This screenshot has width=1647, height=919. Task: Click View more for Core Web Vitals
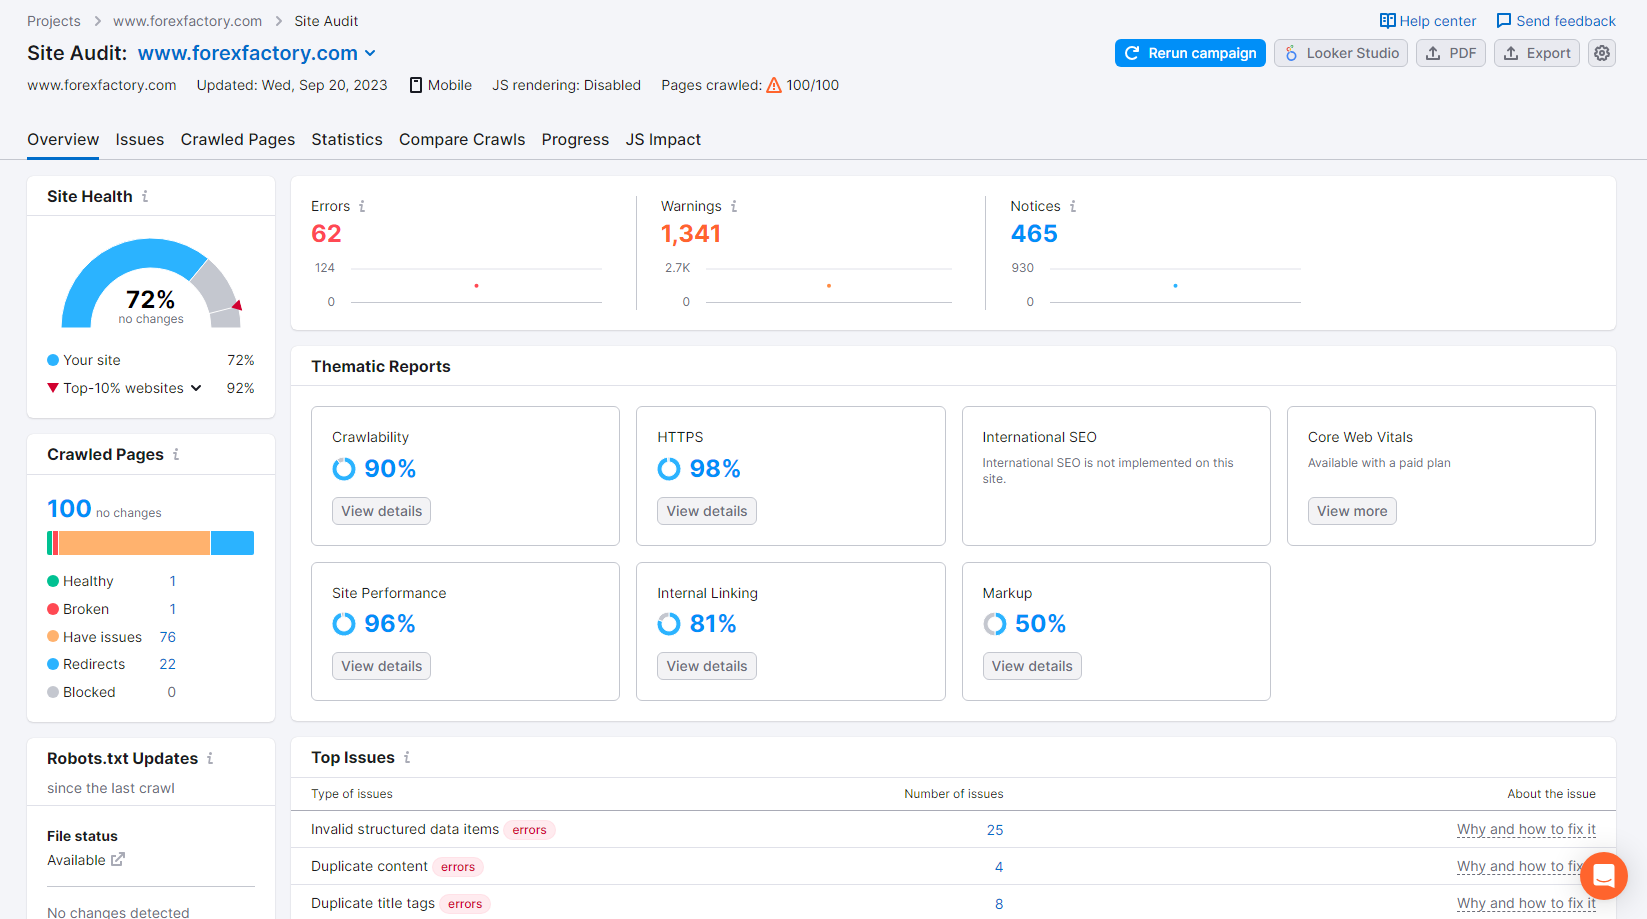click(x=1352, y=511)
